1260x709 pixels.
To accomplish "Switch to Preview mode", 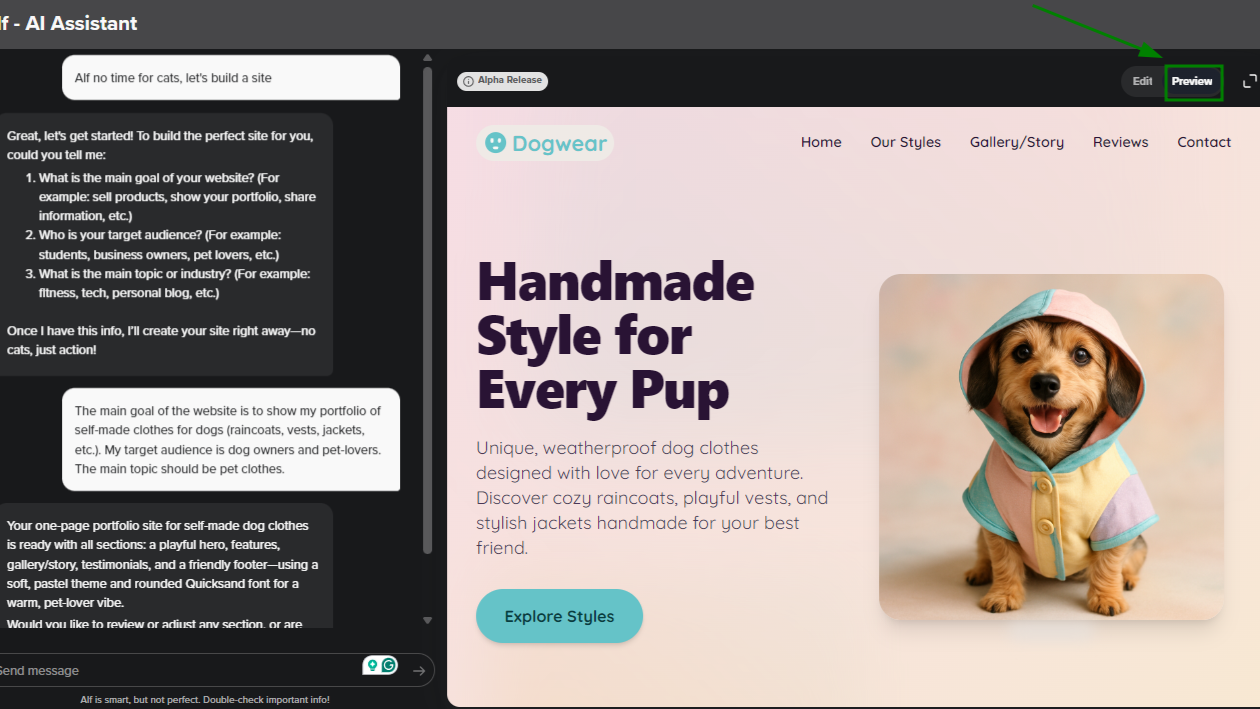I will (x=1192, y=81).
